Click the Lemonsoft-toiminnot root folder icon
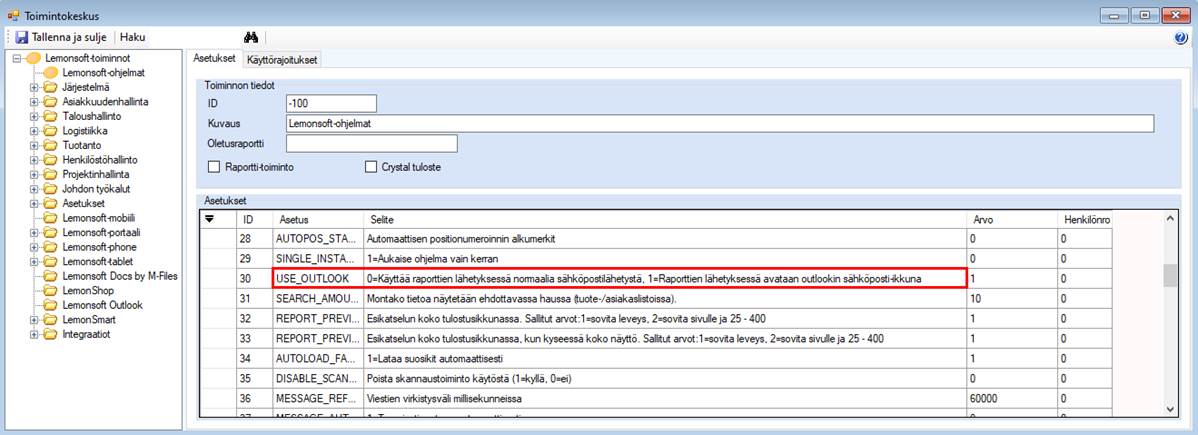Viewport: 1198px width, 435px height. coord(34,58)
